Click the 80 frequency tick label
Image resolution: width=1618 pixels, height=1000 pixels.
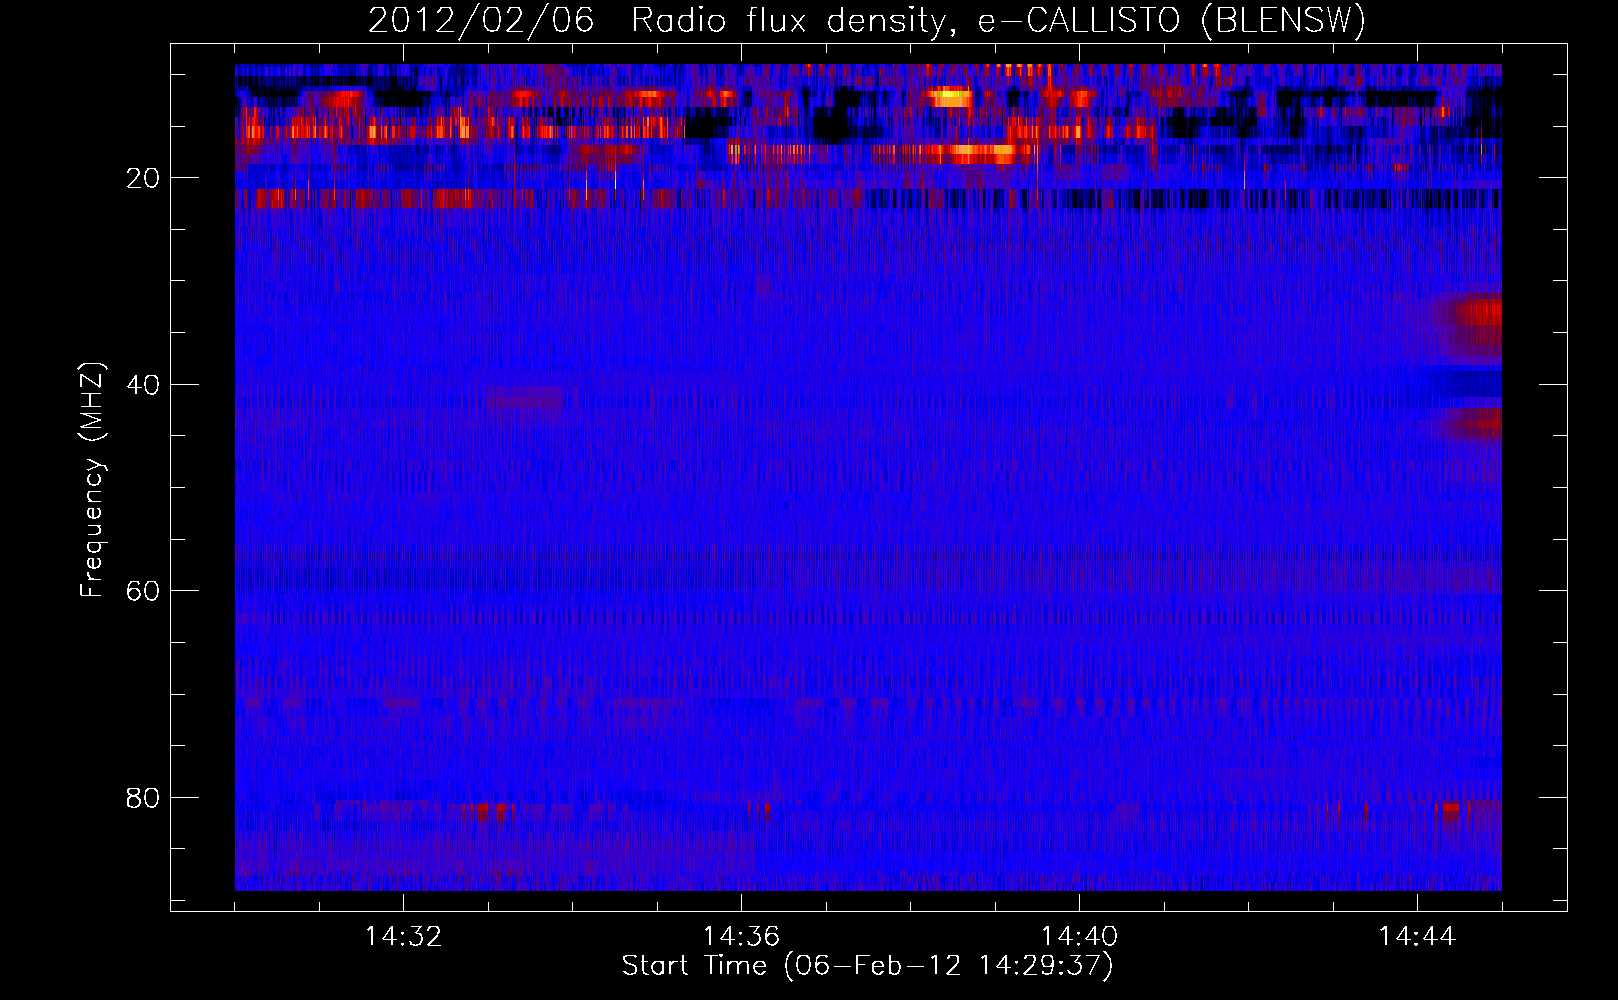click(143, 798)
